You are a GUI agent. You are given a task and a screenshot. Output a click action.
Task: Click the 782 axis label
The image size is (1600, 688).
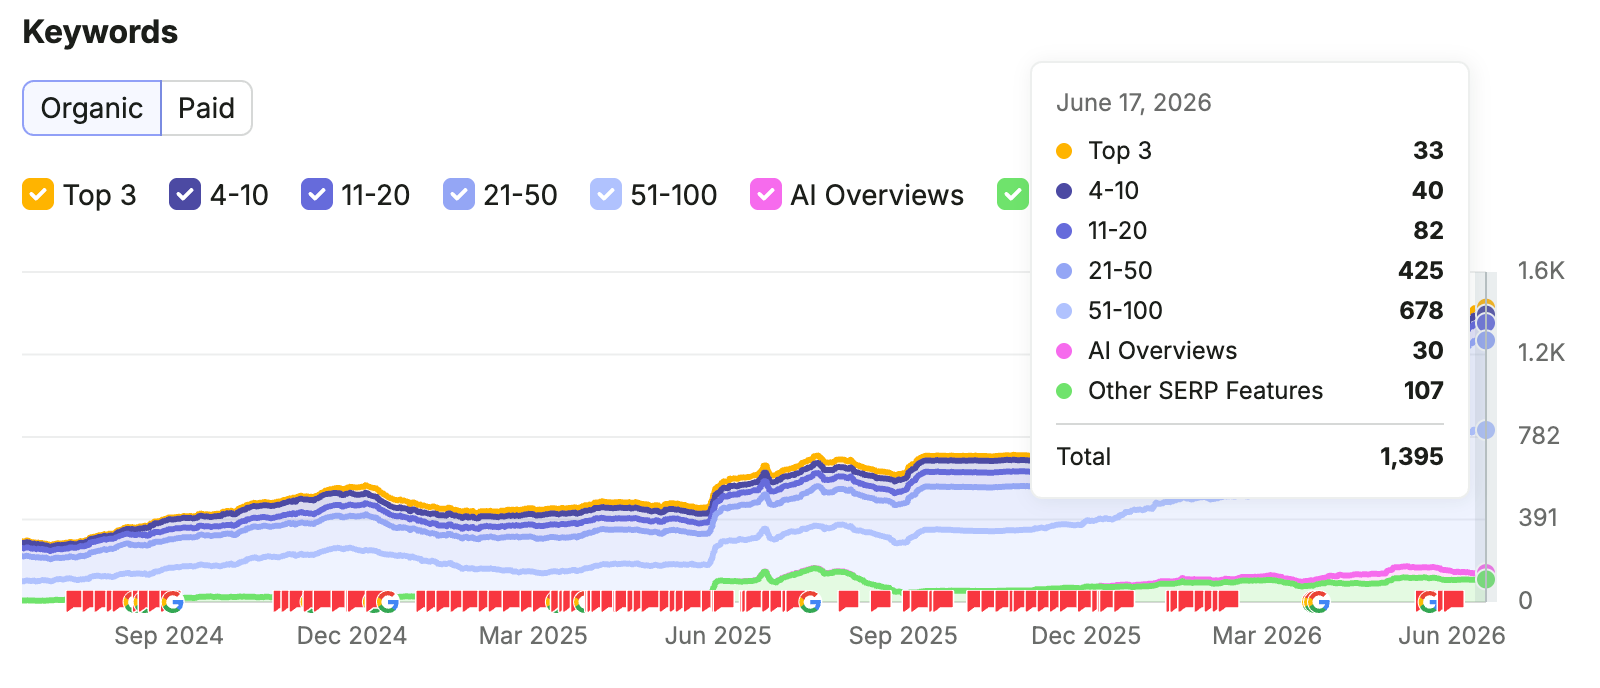pyautogui.click(x=1539, y=436)
